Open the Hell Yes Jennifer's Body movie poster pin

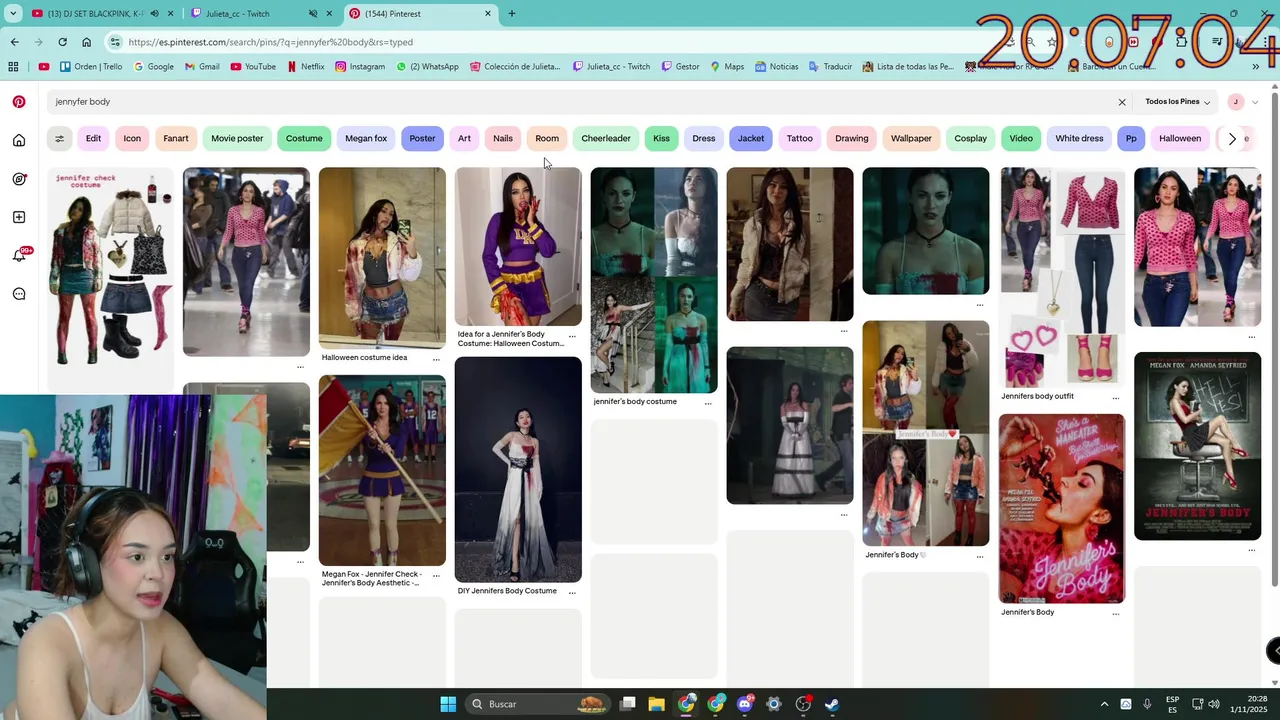[1197, 446]
